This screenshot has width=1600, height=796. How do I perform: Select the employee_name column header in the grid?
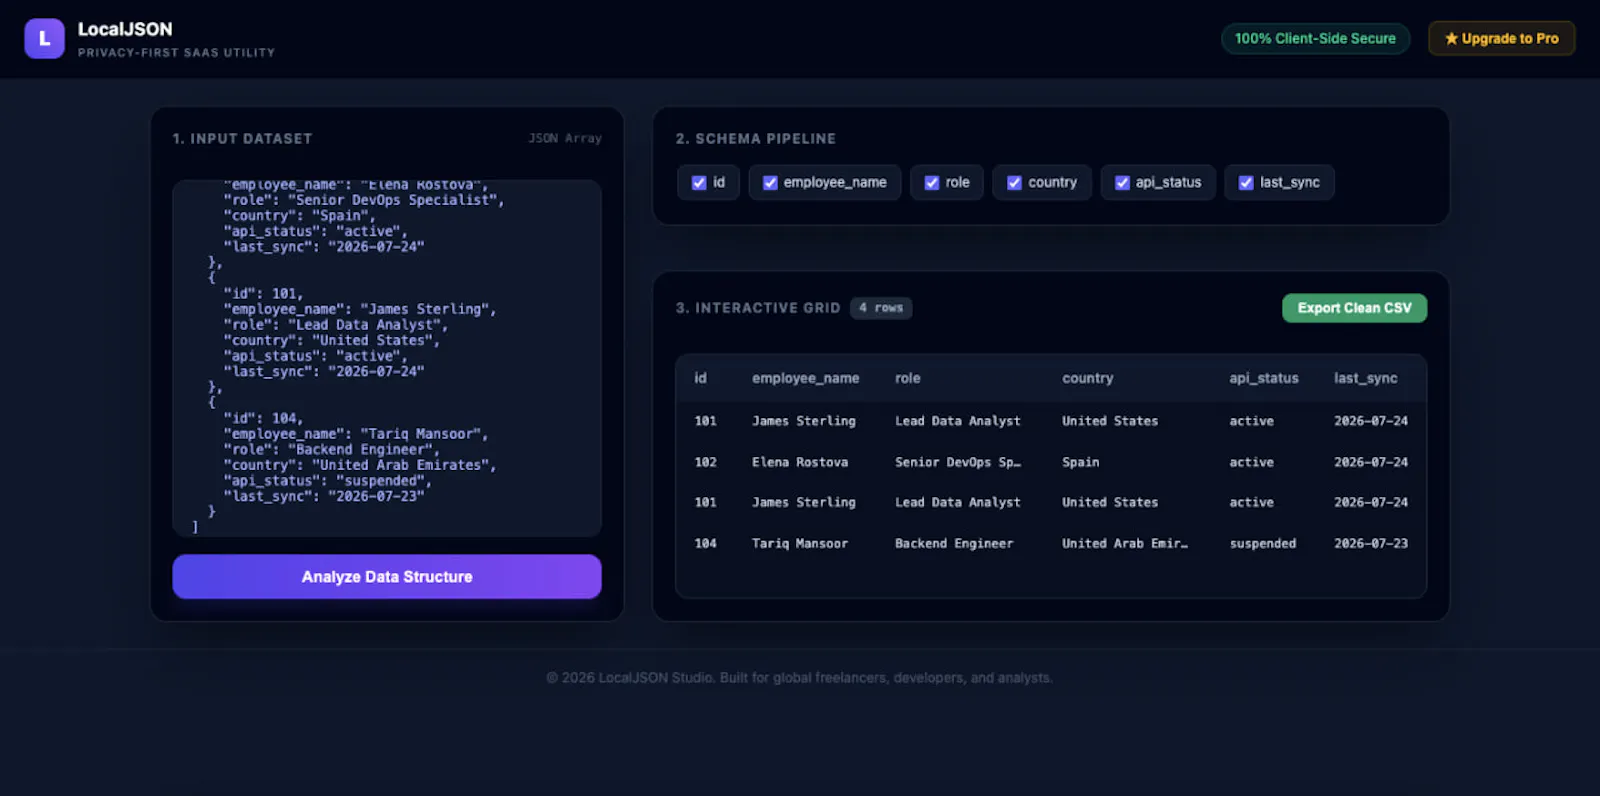pos(805,378)
